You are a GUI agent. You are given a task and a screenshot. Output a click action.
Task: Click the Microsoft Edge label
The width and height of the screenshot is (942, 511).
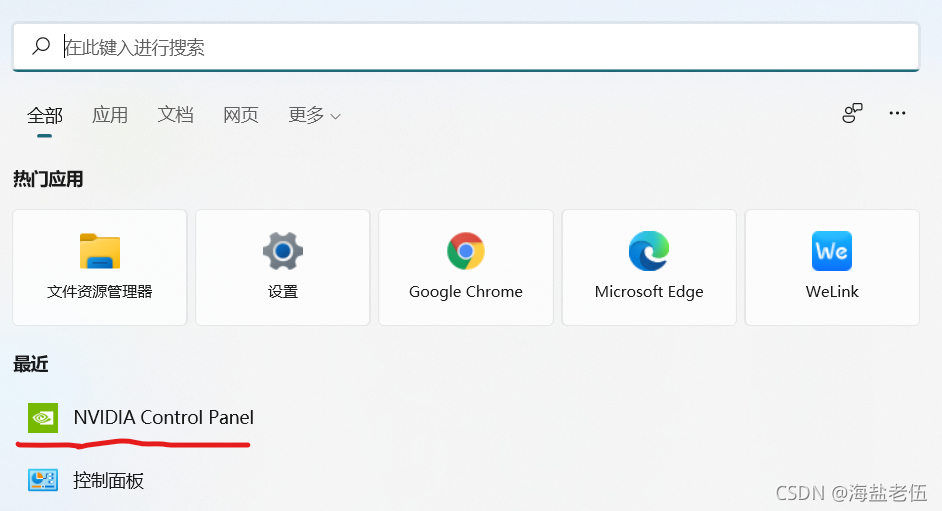coord(649,292)
